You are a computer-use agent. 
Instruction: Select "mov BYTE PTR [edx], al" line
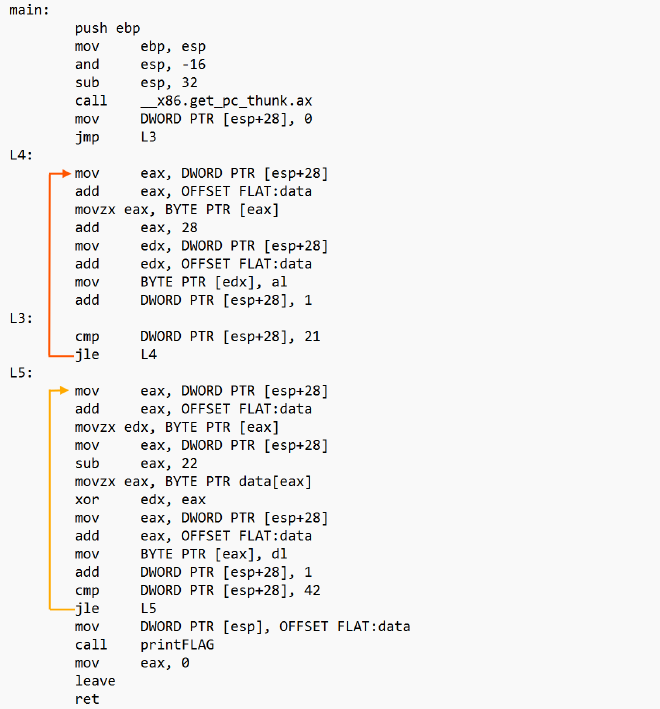181,282
